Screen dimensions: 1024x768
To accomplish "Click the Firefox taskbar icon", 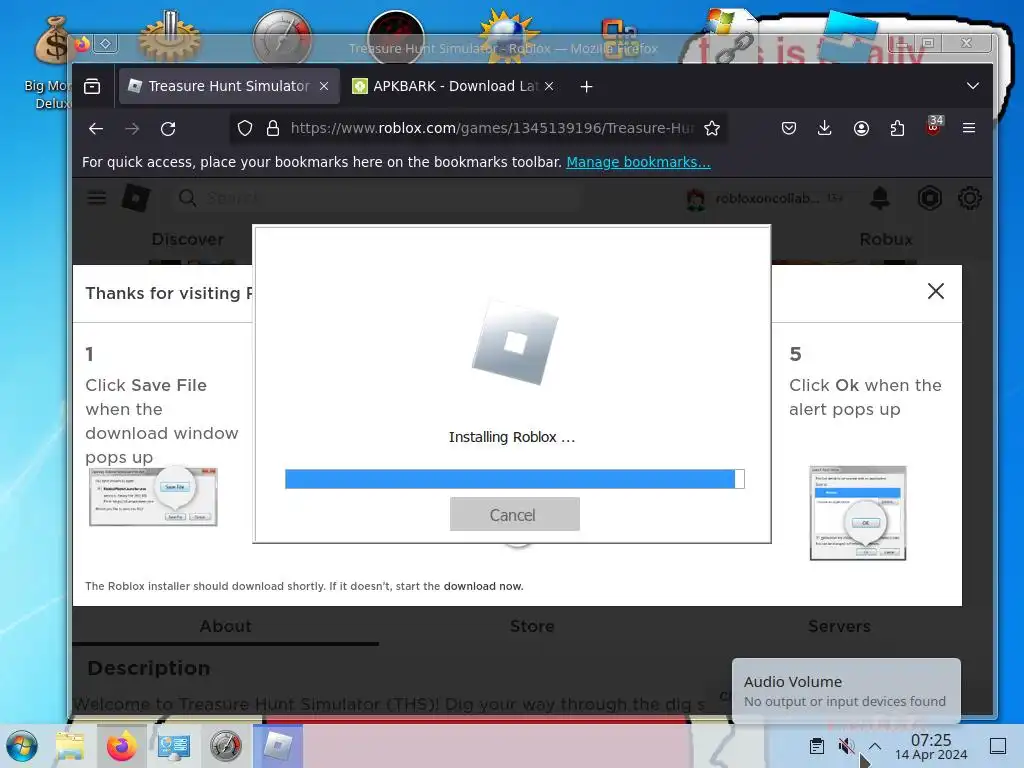I will tap(121, 746).
